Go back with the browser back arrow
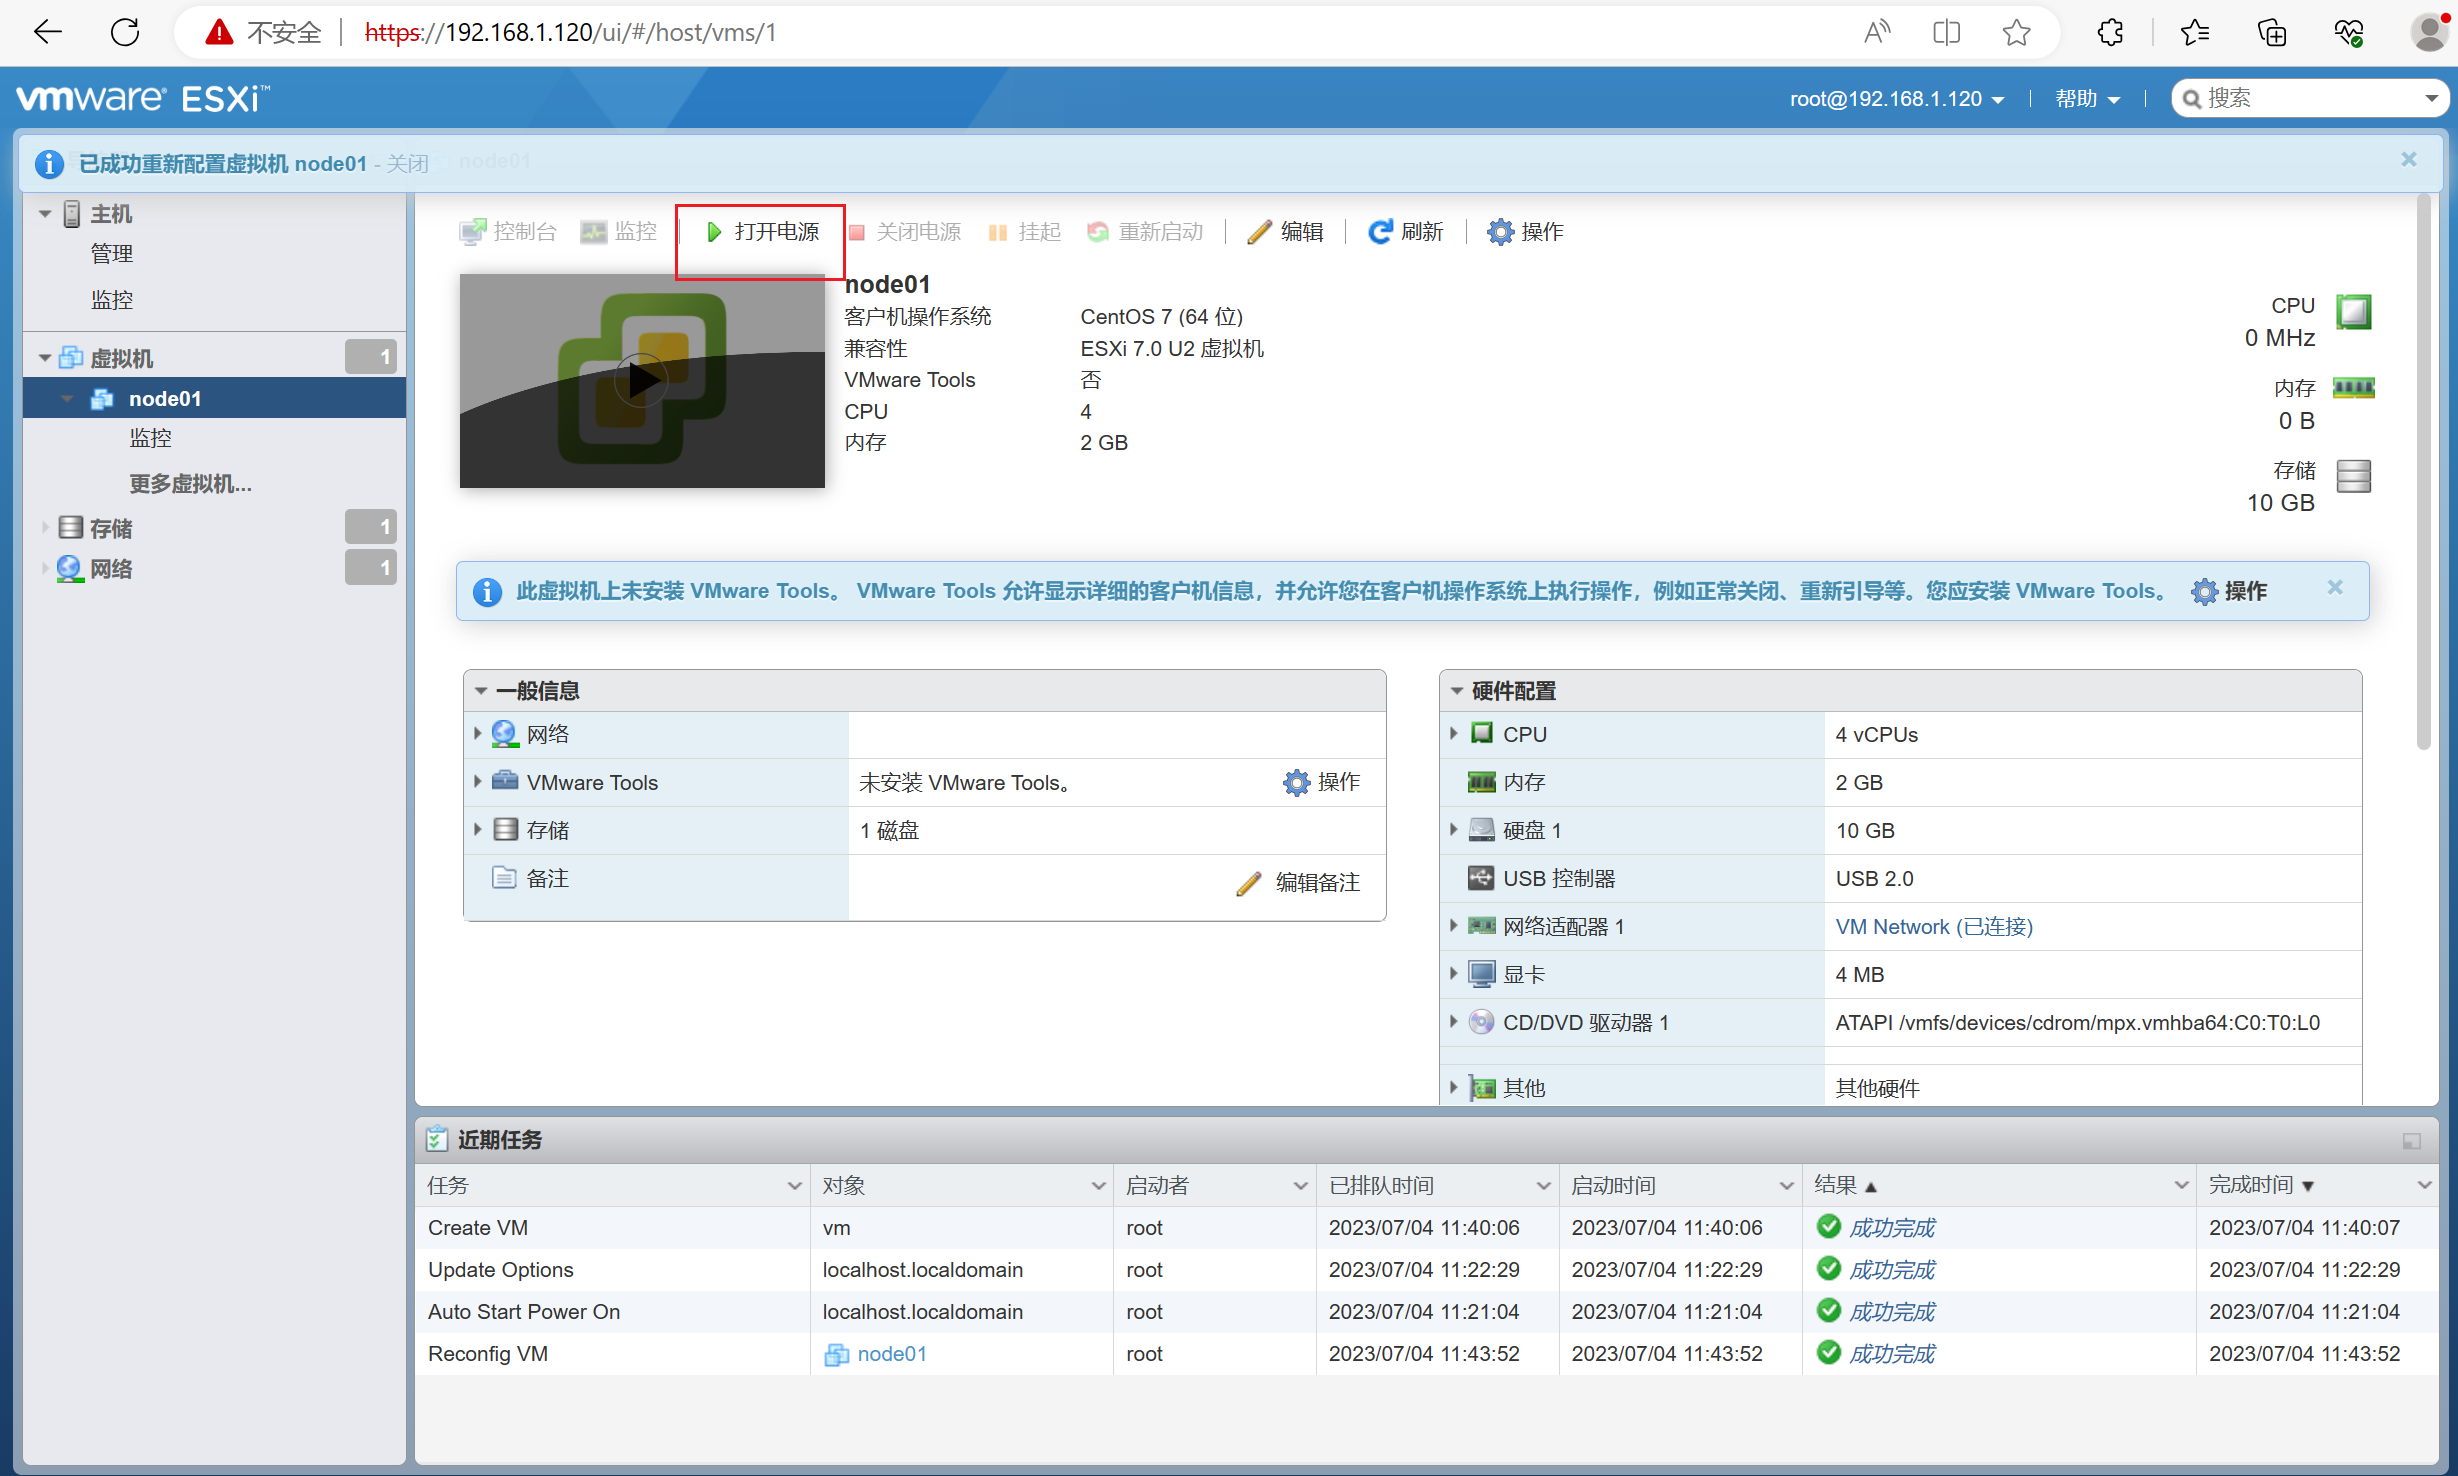2458x1476 pixels. click(x=47, y=33)
